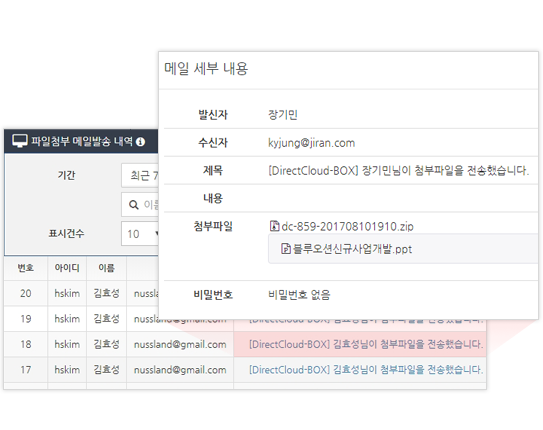Sort by the 아이디 column header
The width and height of the screenshot is (543, 430).
coord(67,268)
